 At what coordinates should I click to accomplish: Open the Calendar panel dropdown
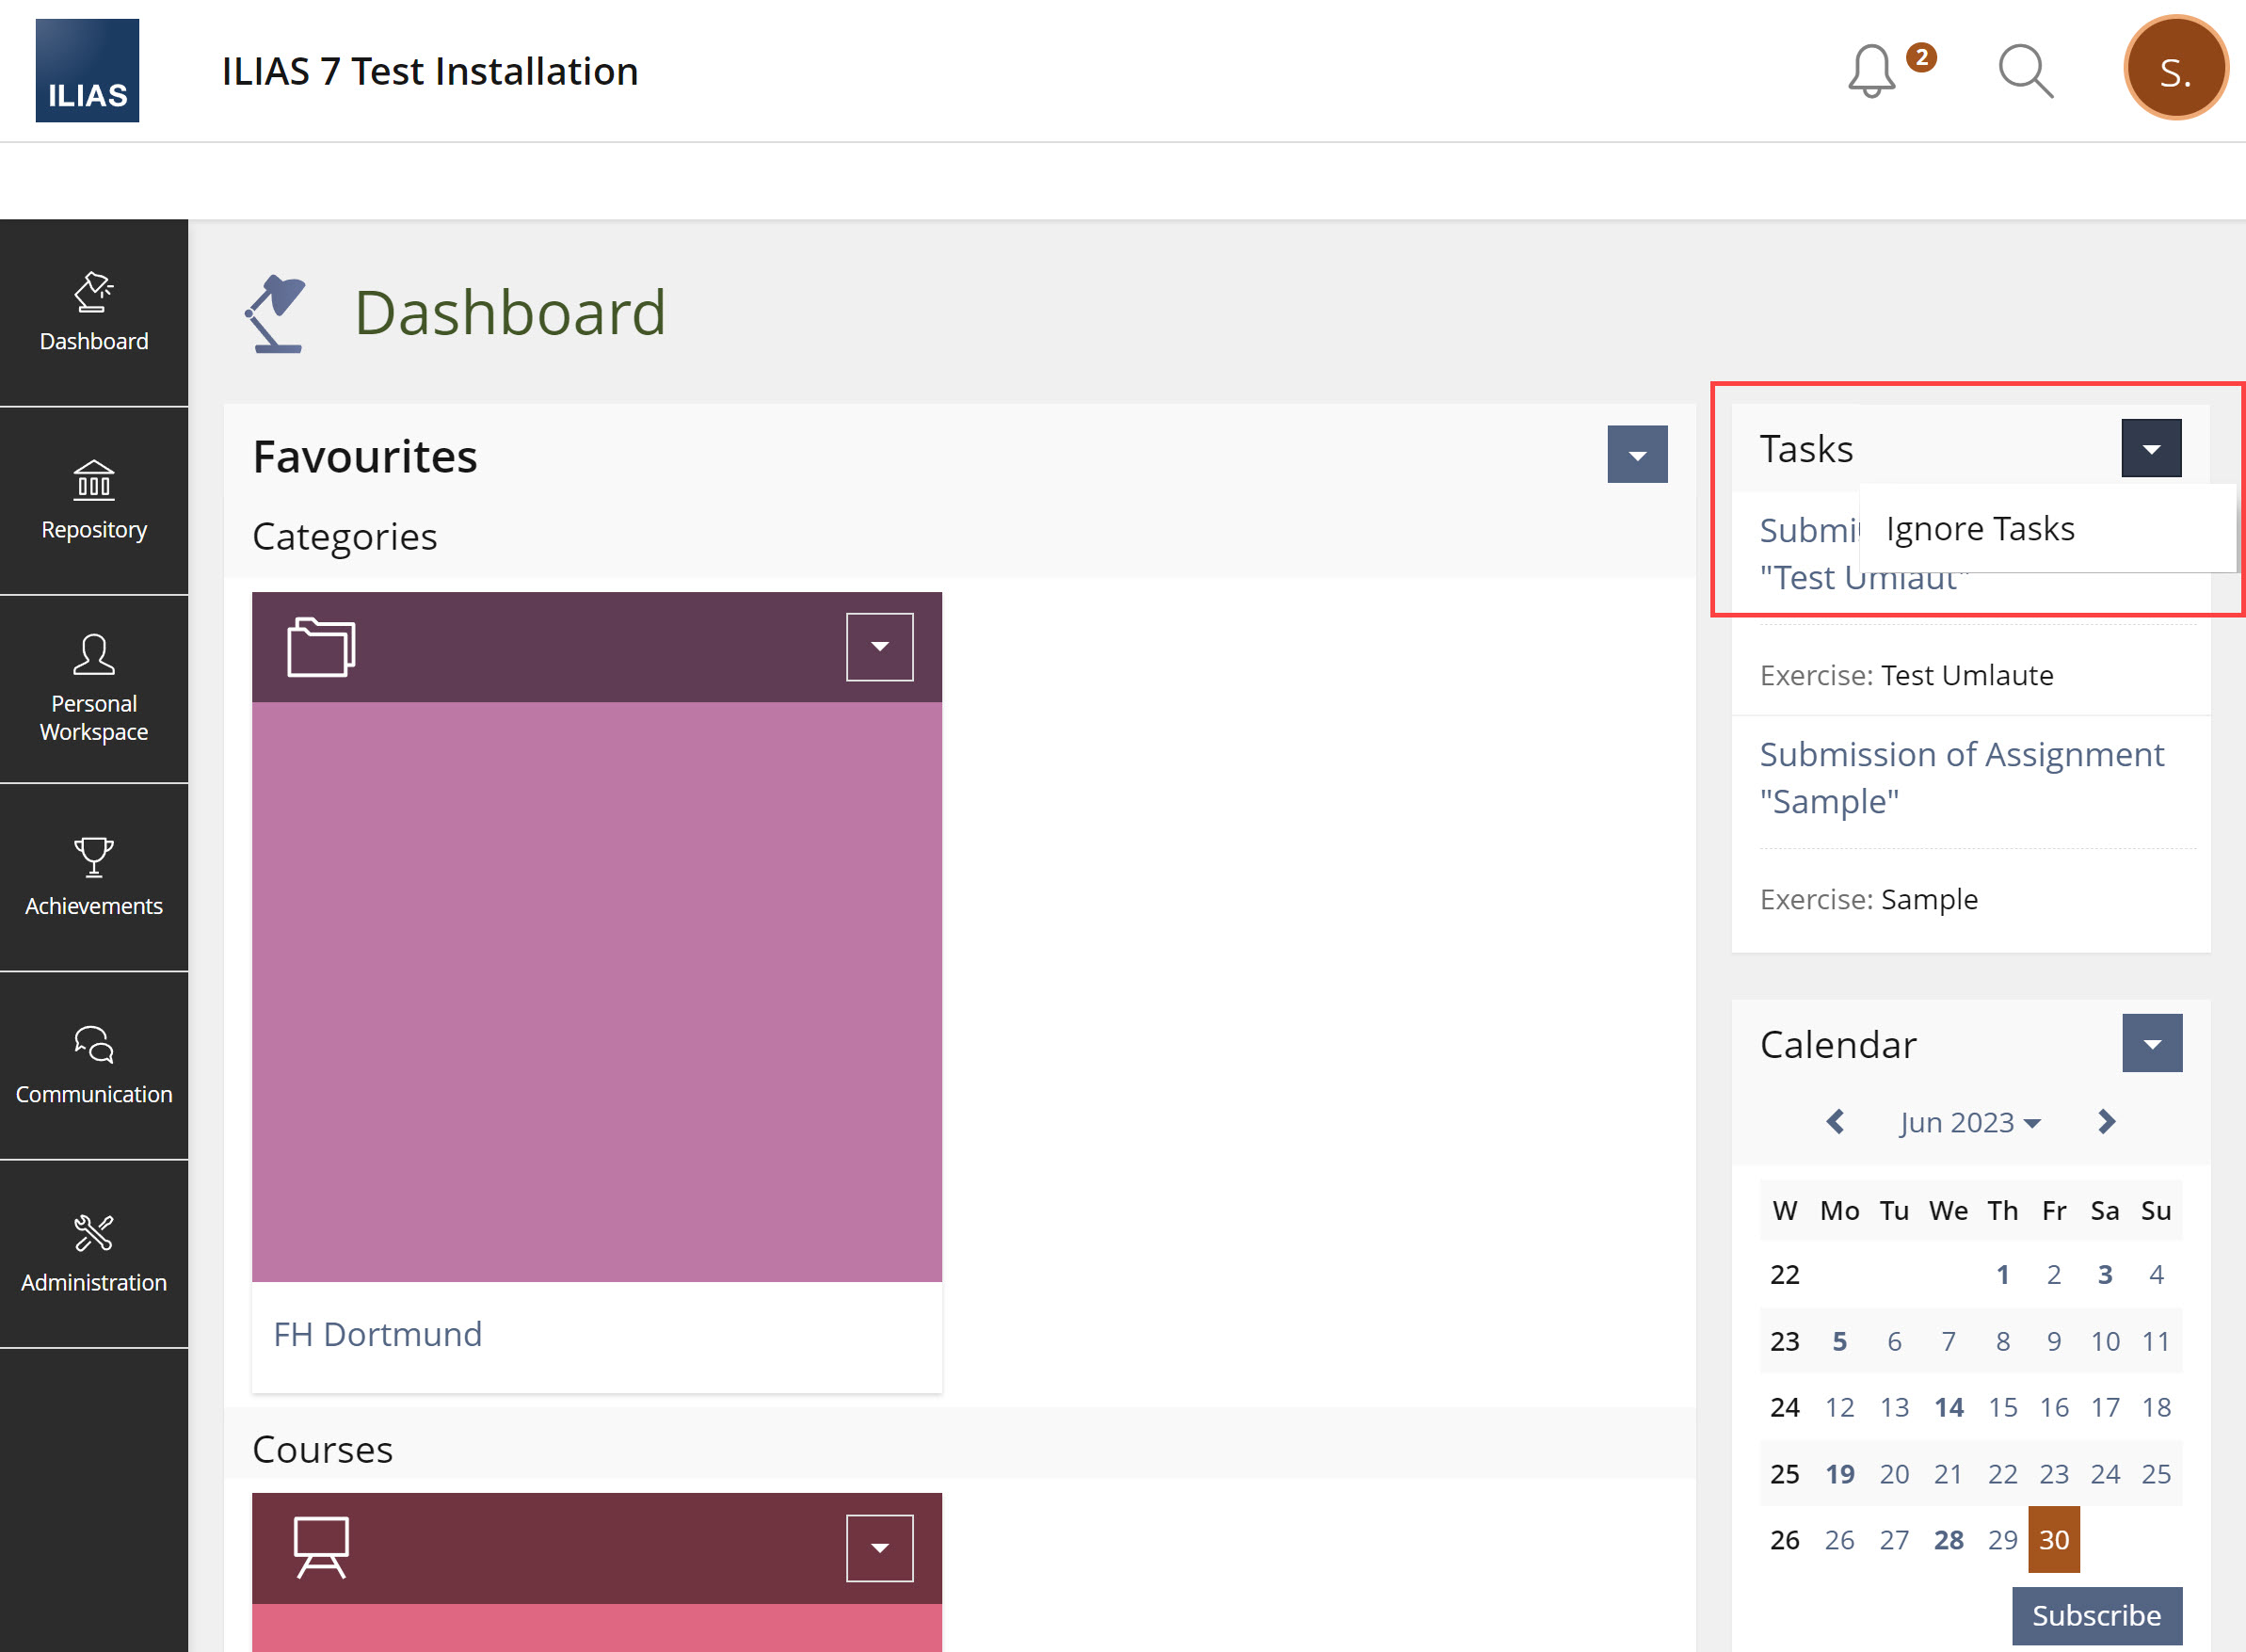coord(2152,1043)
